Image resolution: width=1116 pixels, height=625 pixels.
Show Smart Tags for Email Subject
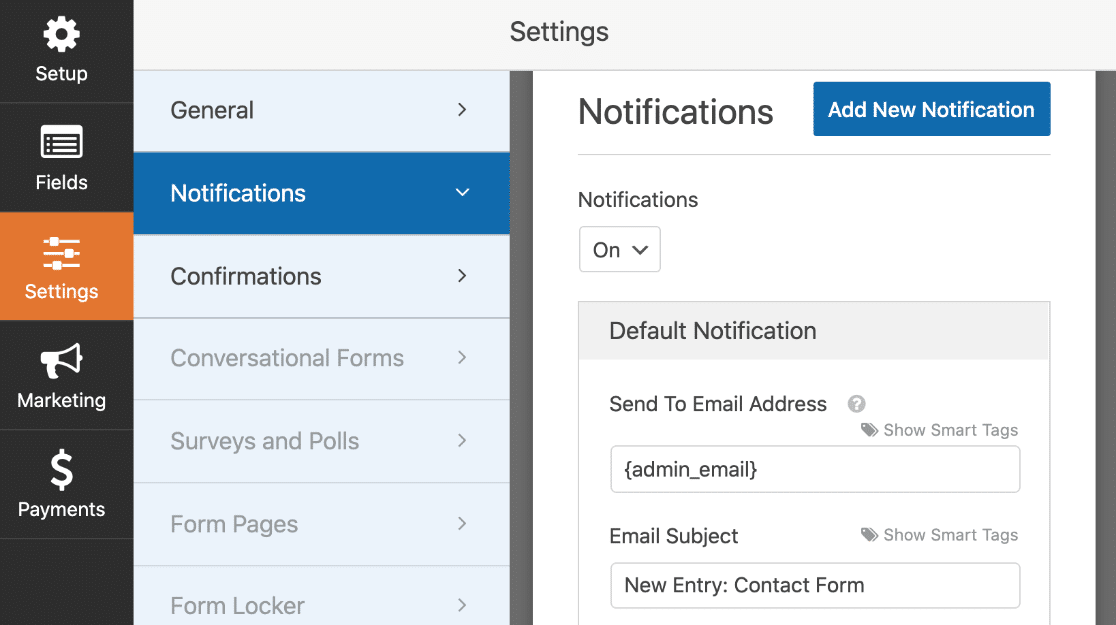pyautogui.click(x=950, y=535)
